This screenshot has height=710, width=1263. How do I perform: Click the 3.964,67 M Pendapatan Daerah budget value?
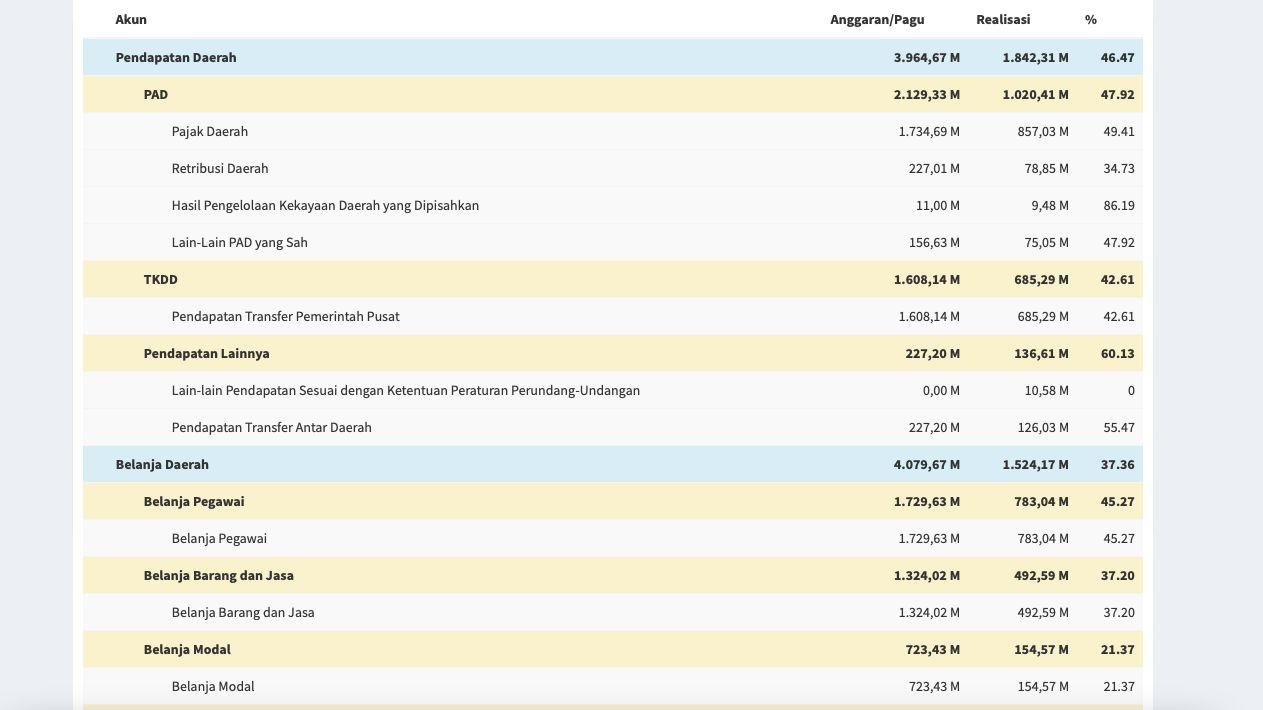[x=926, y=58]
